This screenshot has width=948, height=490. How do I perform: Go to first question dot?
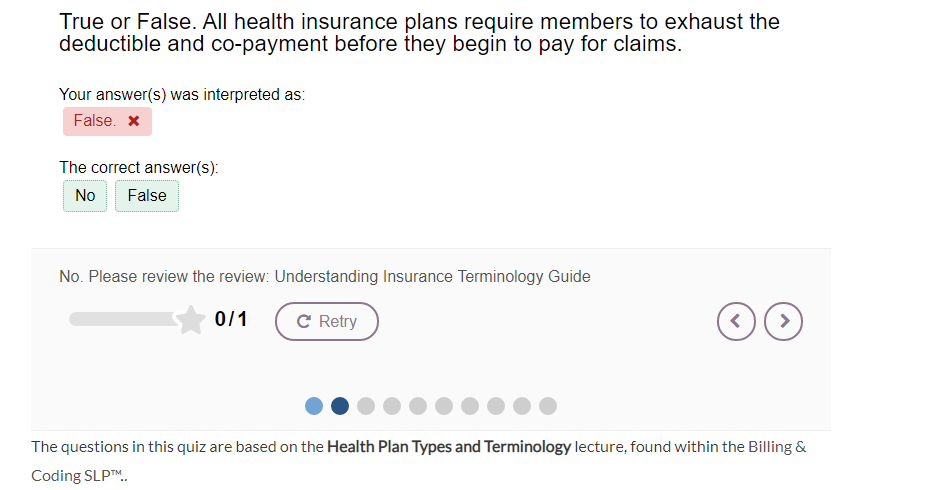[x=314, y=406]
